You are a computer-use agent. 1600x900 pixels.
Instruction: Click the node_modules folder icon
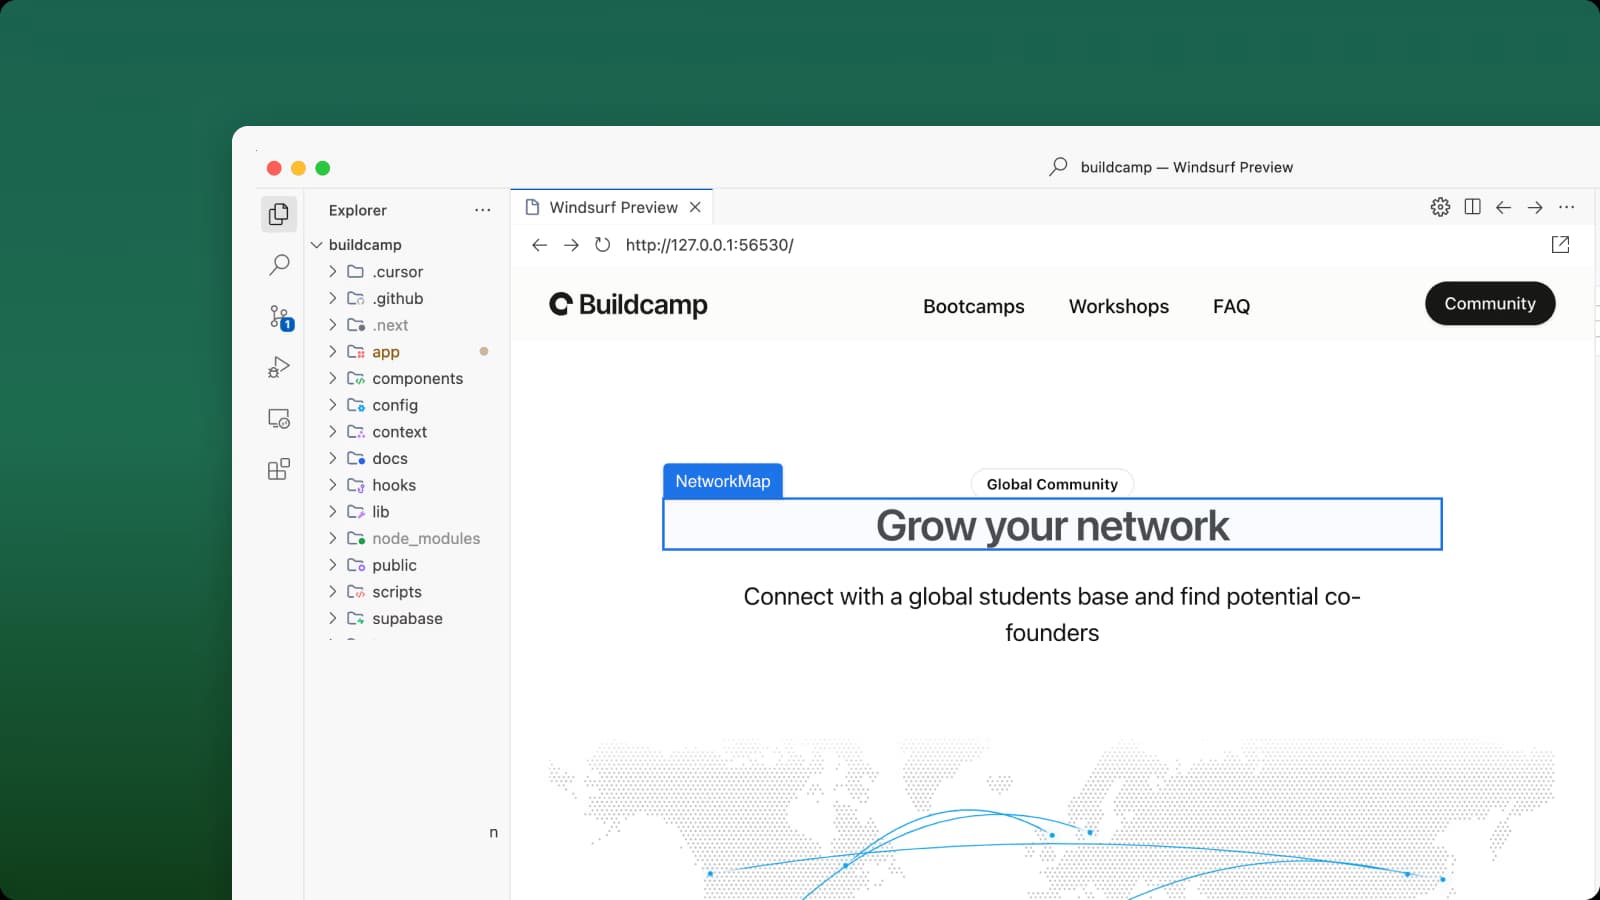[x=355, y=538]
